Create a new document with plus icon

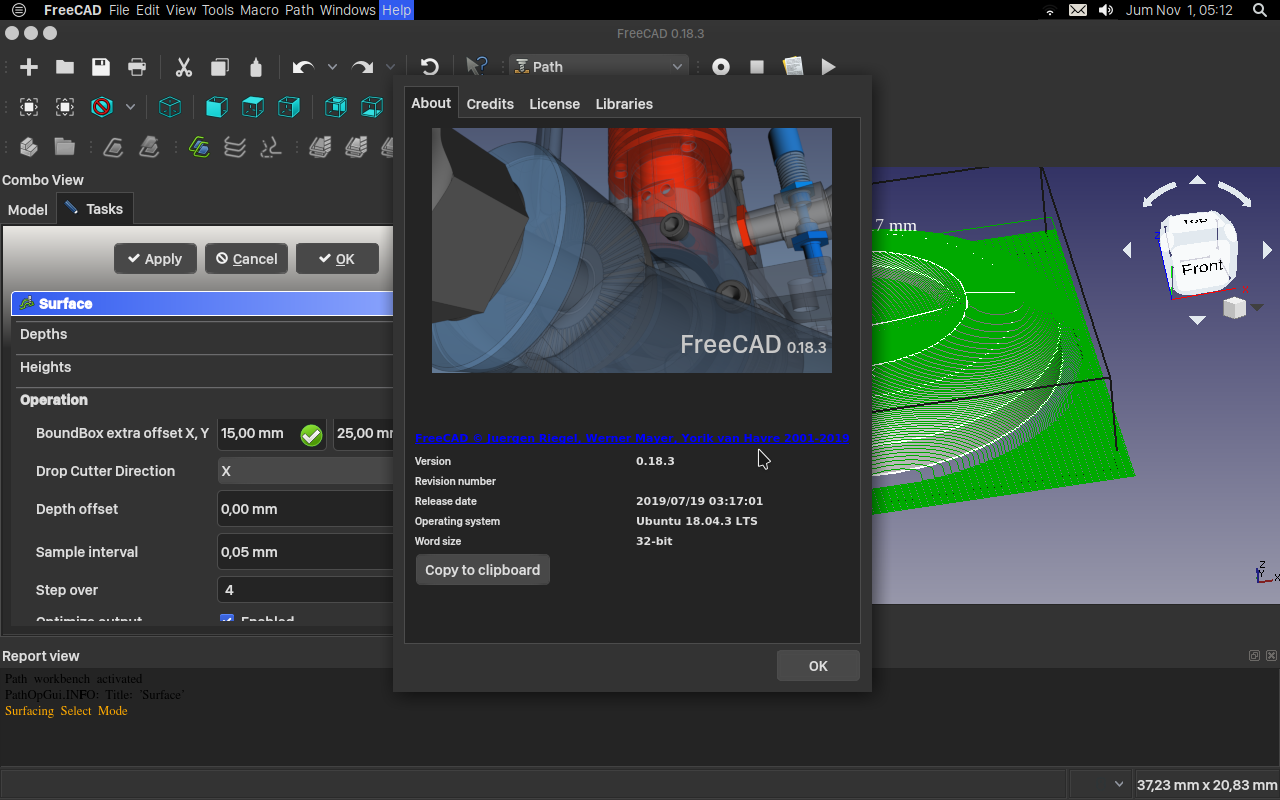point(29,67)
